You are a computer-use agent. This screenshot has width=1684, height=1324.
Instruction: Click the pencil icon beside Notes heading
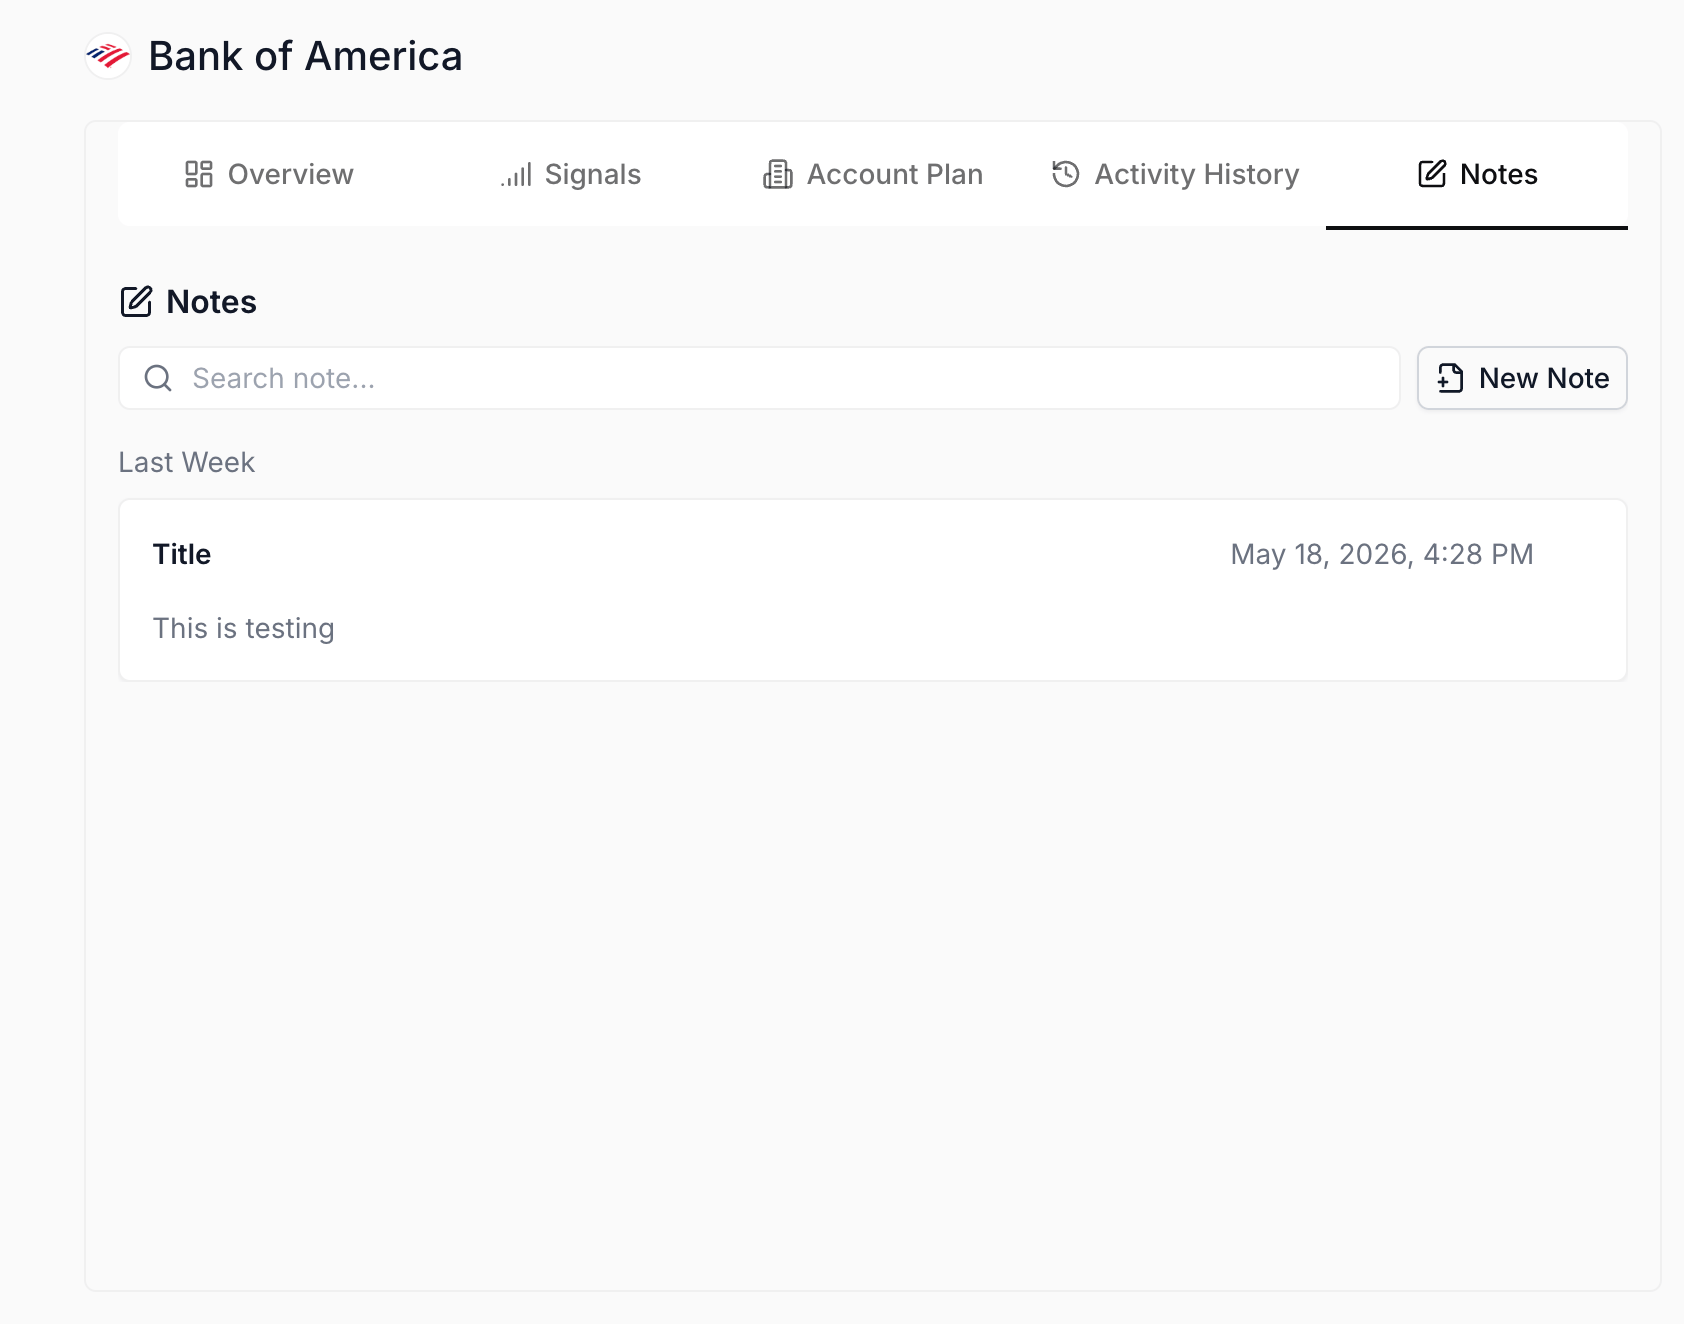click(136, 302)
